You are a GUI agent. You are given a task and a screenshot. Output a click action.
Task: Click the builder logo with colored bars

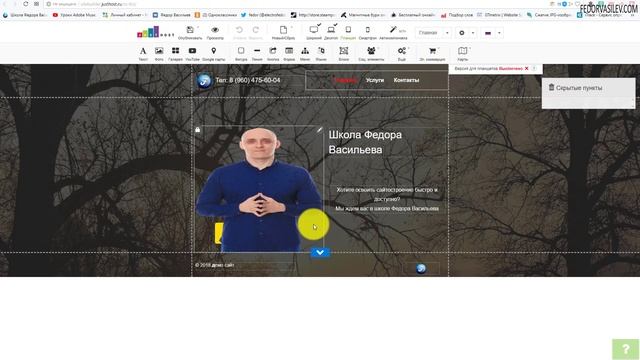pos(155,32)
